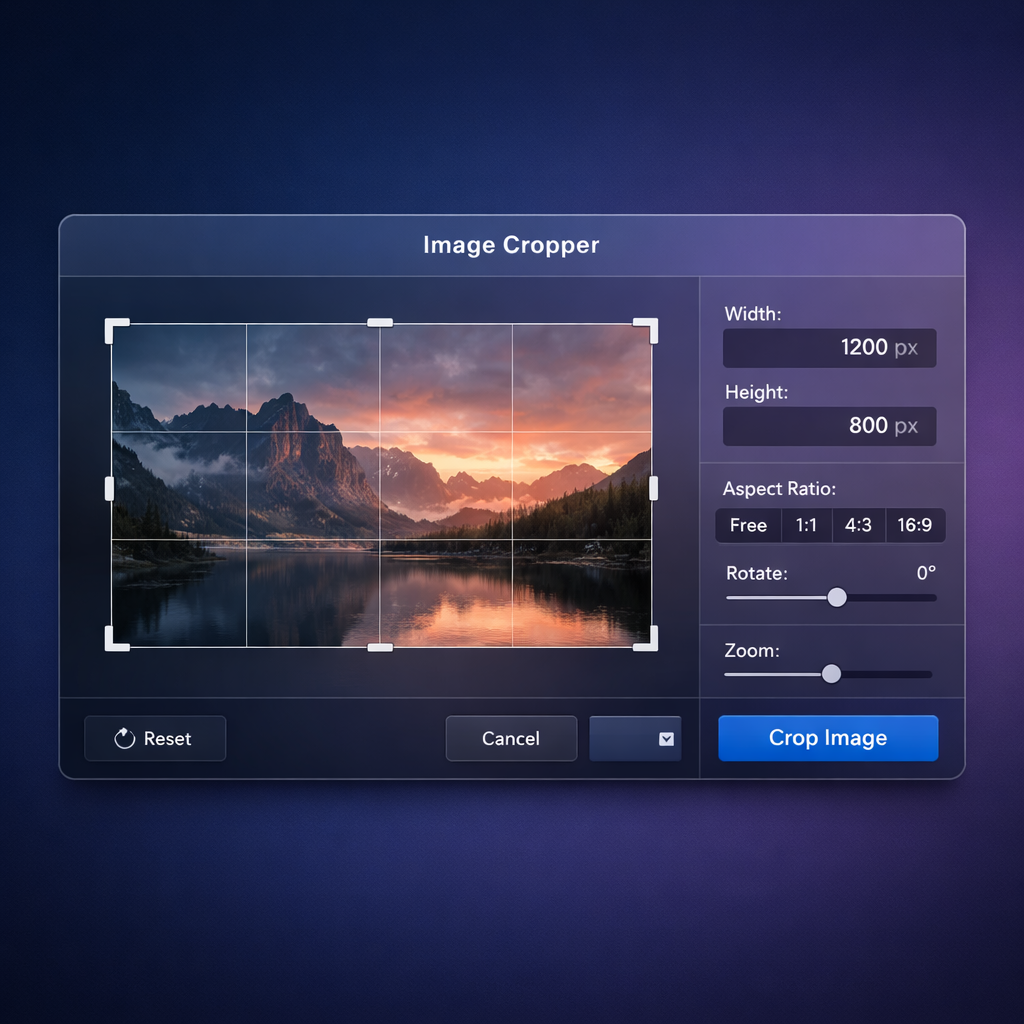Select the 1:1 aspect ratio option
The height and width of the screenshot is (1024, 1024).
pyautogui.click(x=807, y=525)
